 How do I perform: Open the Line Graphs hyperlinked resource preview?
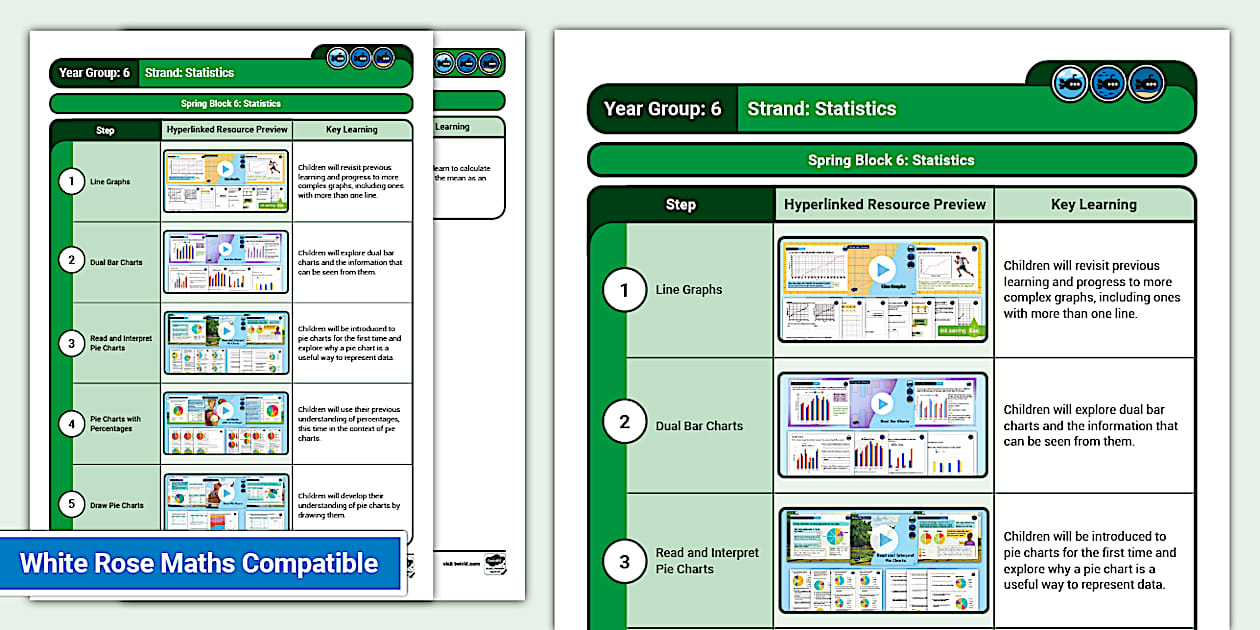point(882,290)
